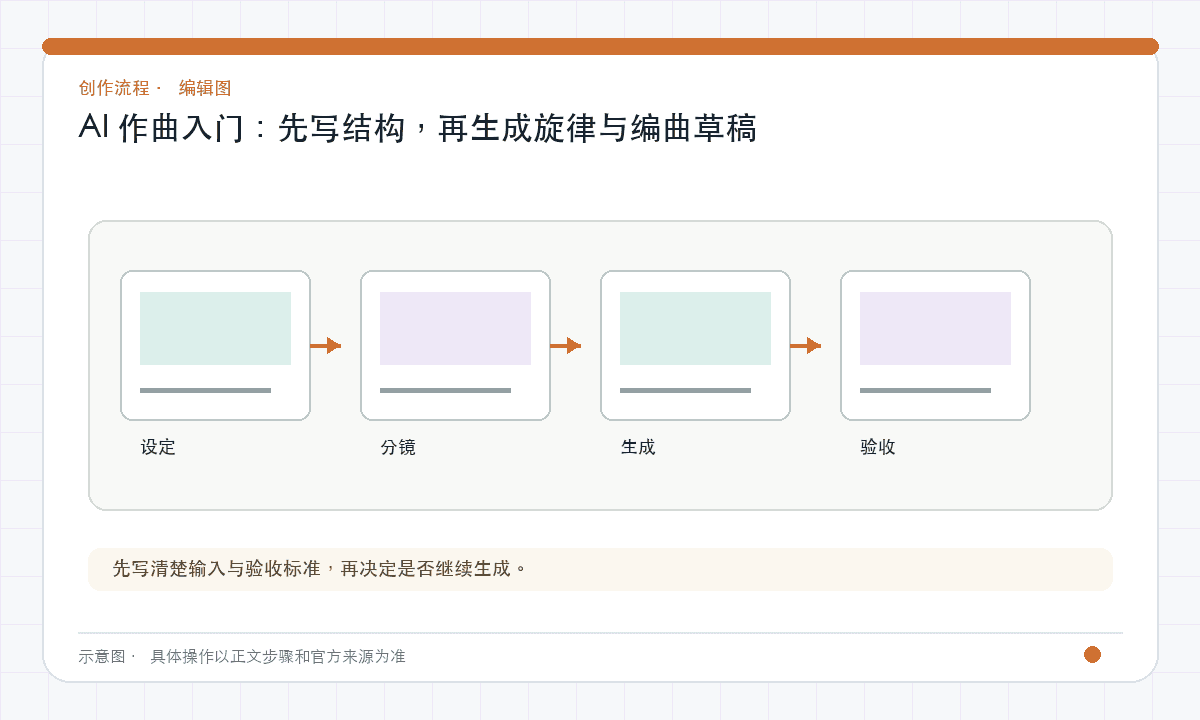The image size is (1200, 720).
Task: Click arrow between 生成 and 验收
Action: coord(806,345)
